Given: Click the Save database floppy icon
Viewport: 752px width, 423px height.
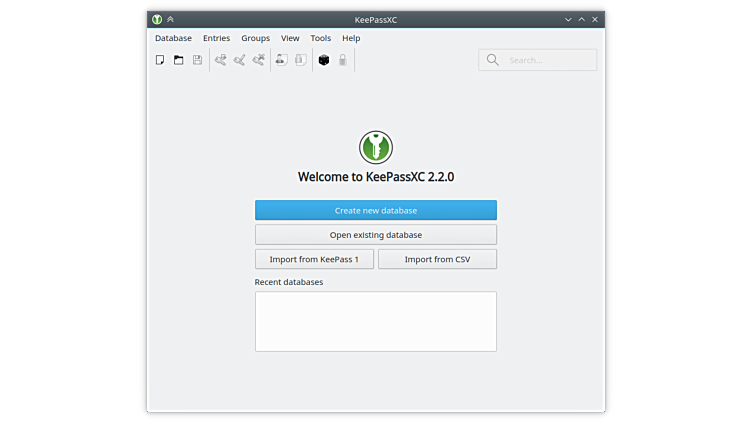Looking at the screenshot, I should click(x=197, y=60).
